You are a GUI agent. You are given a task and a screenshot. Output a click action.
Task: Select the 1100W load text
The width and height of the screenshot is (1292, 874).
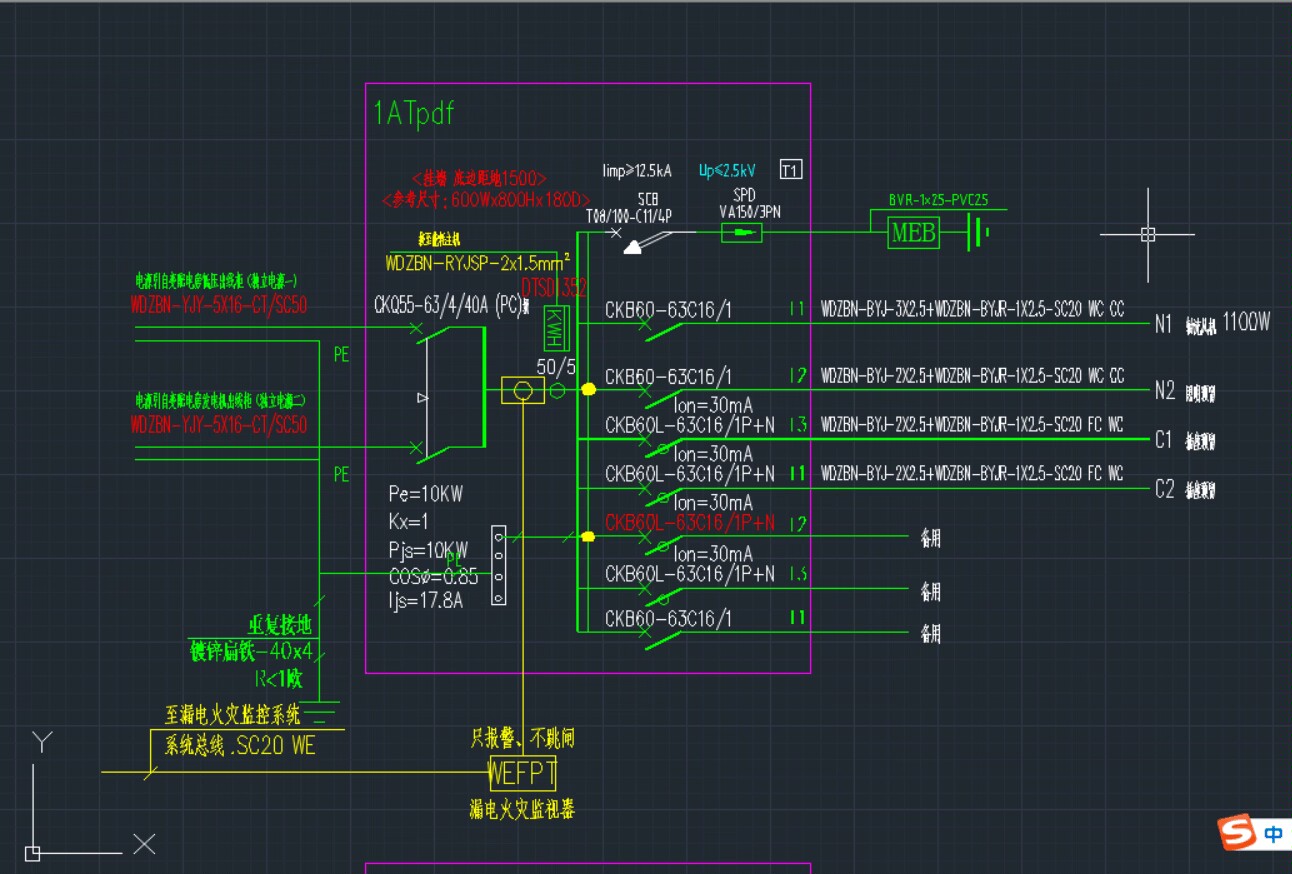[x=1246, y=322]
